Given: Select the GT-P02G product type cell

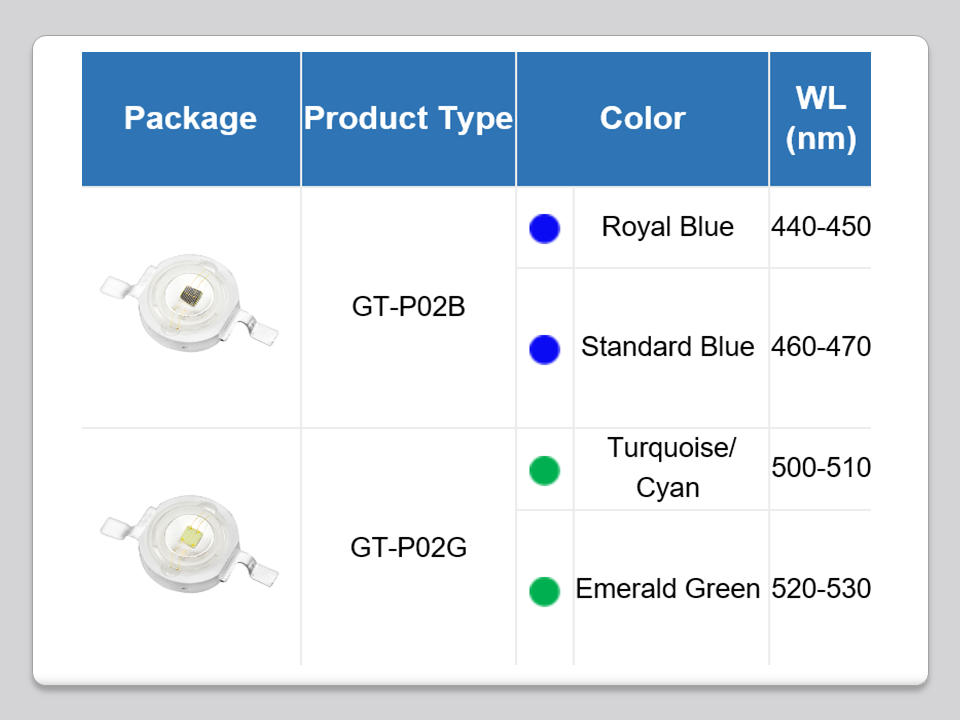Looking at the screenshot, I should coord(408,547).
